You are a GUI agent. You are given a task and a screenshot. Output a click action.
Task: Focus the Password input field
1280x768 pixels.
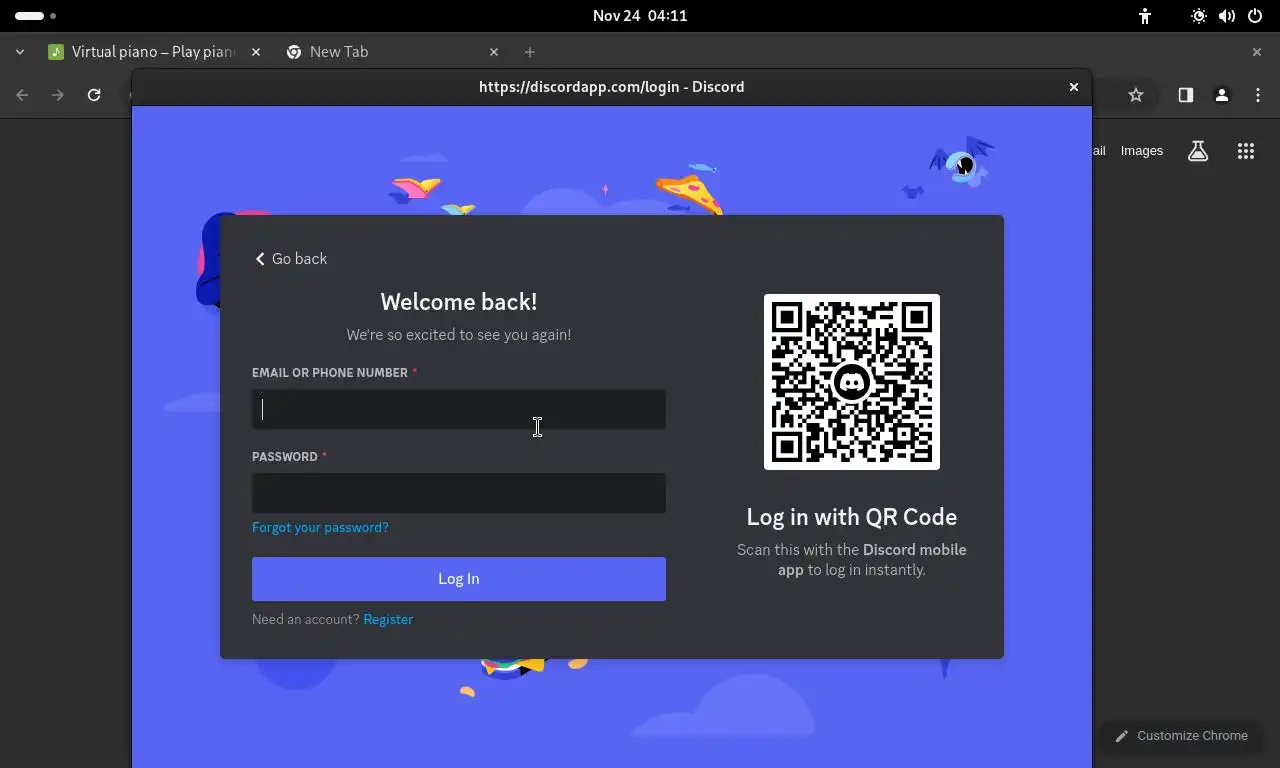(459, 493)
